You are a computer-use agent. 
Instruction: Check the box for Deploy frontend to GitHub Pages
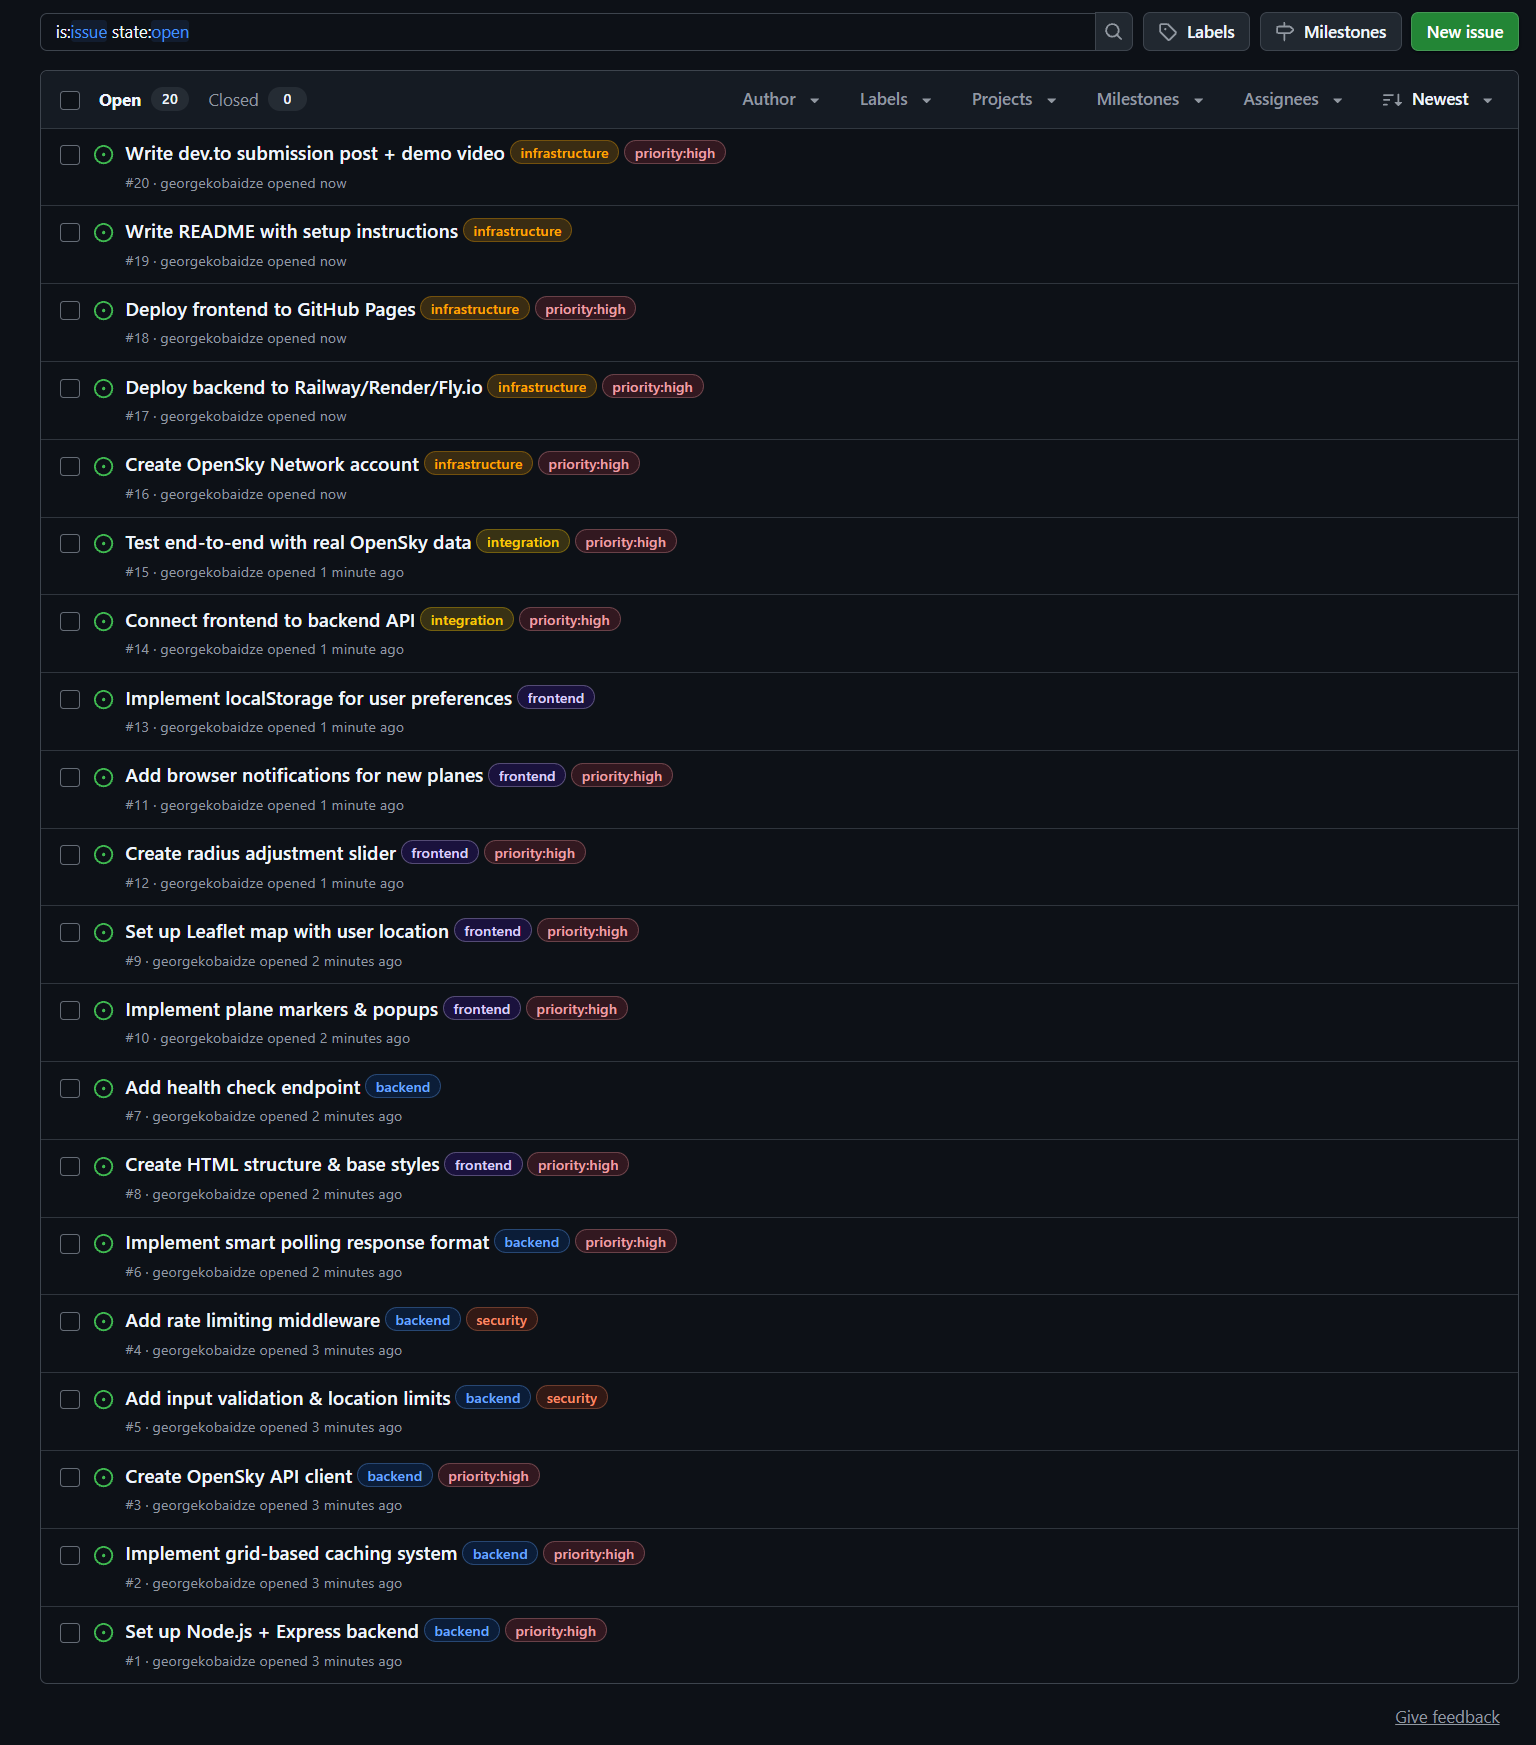coord(70,310)
